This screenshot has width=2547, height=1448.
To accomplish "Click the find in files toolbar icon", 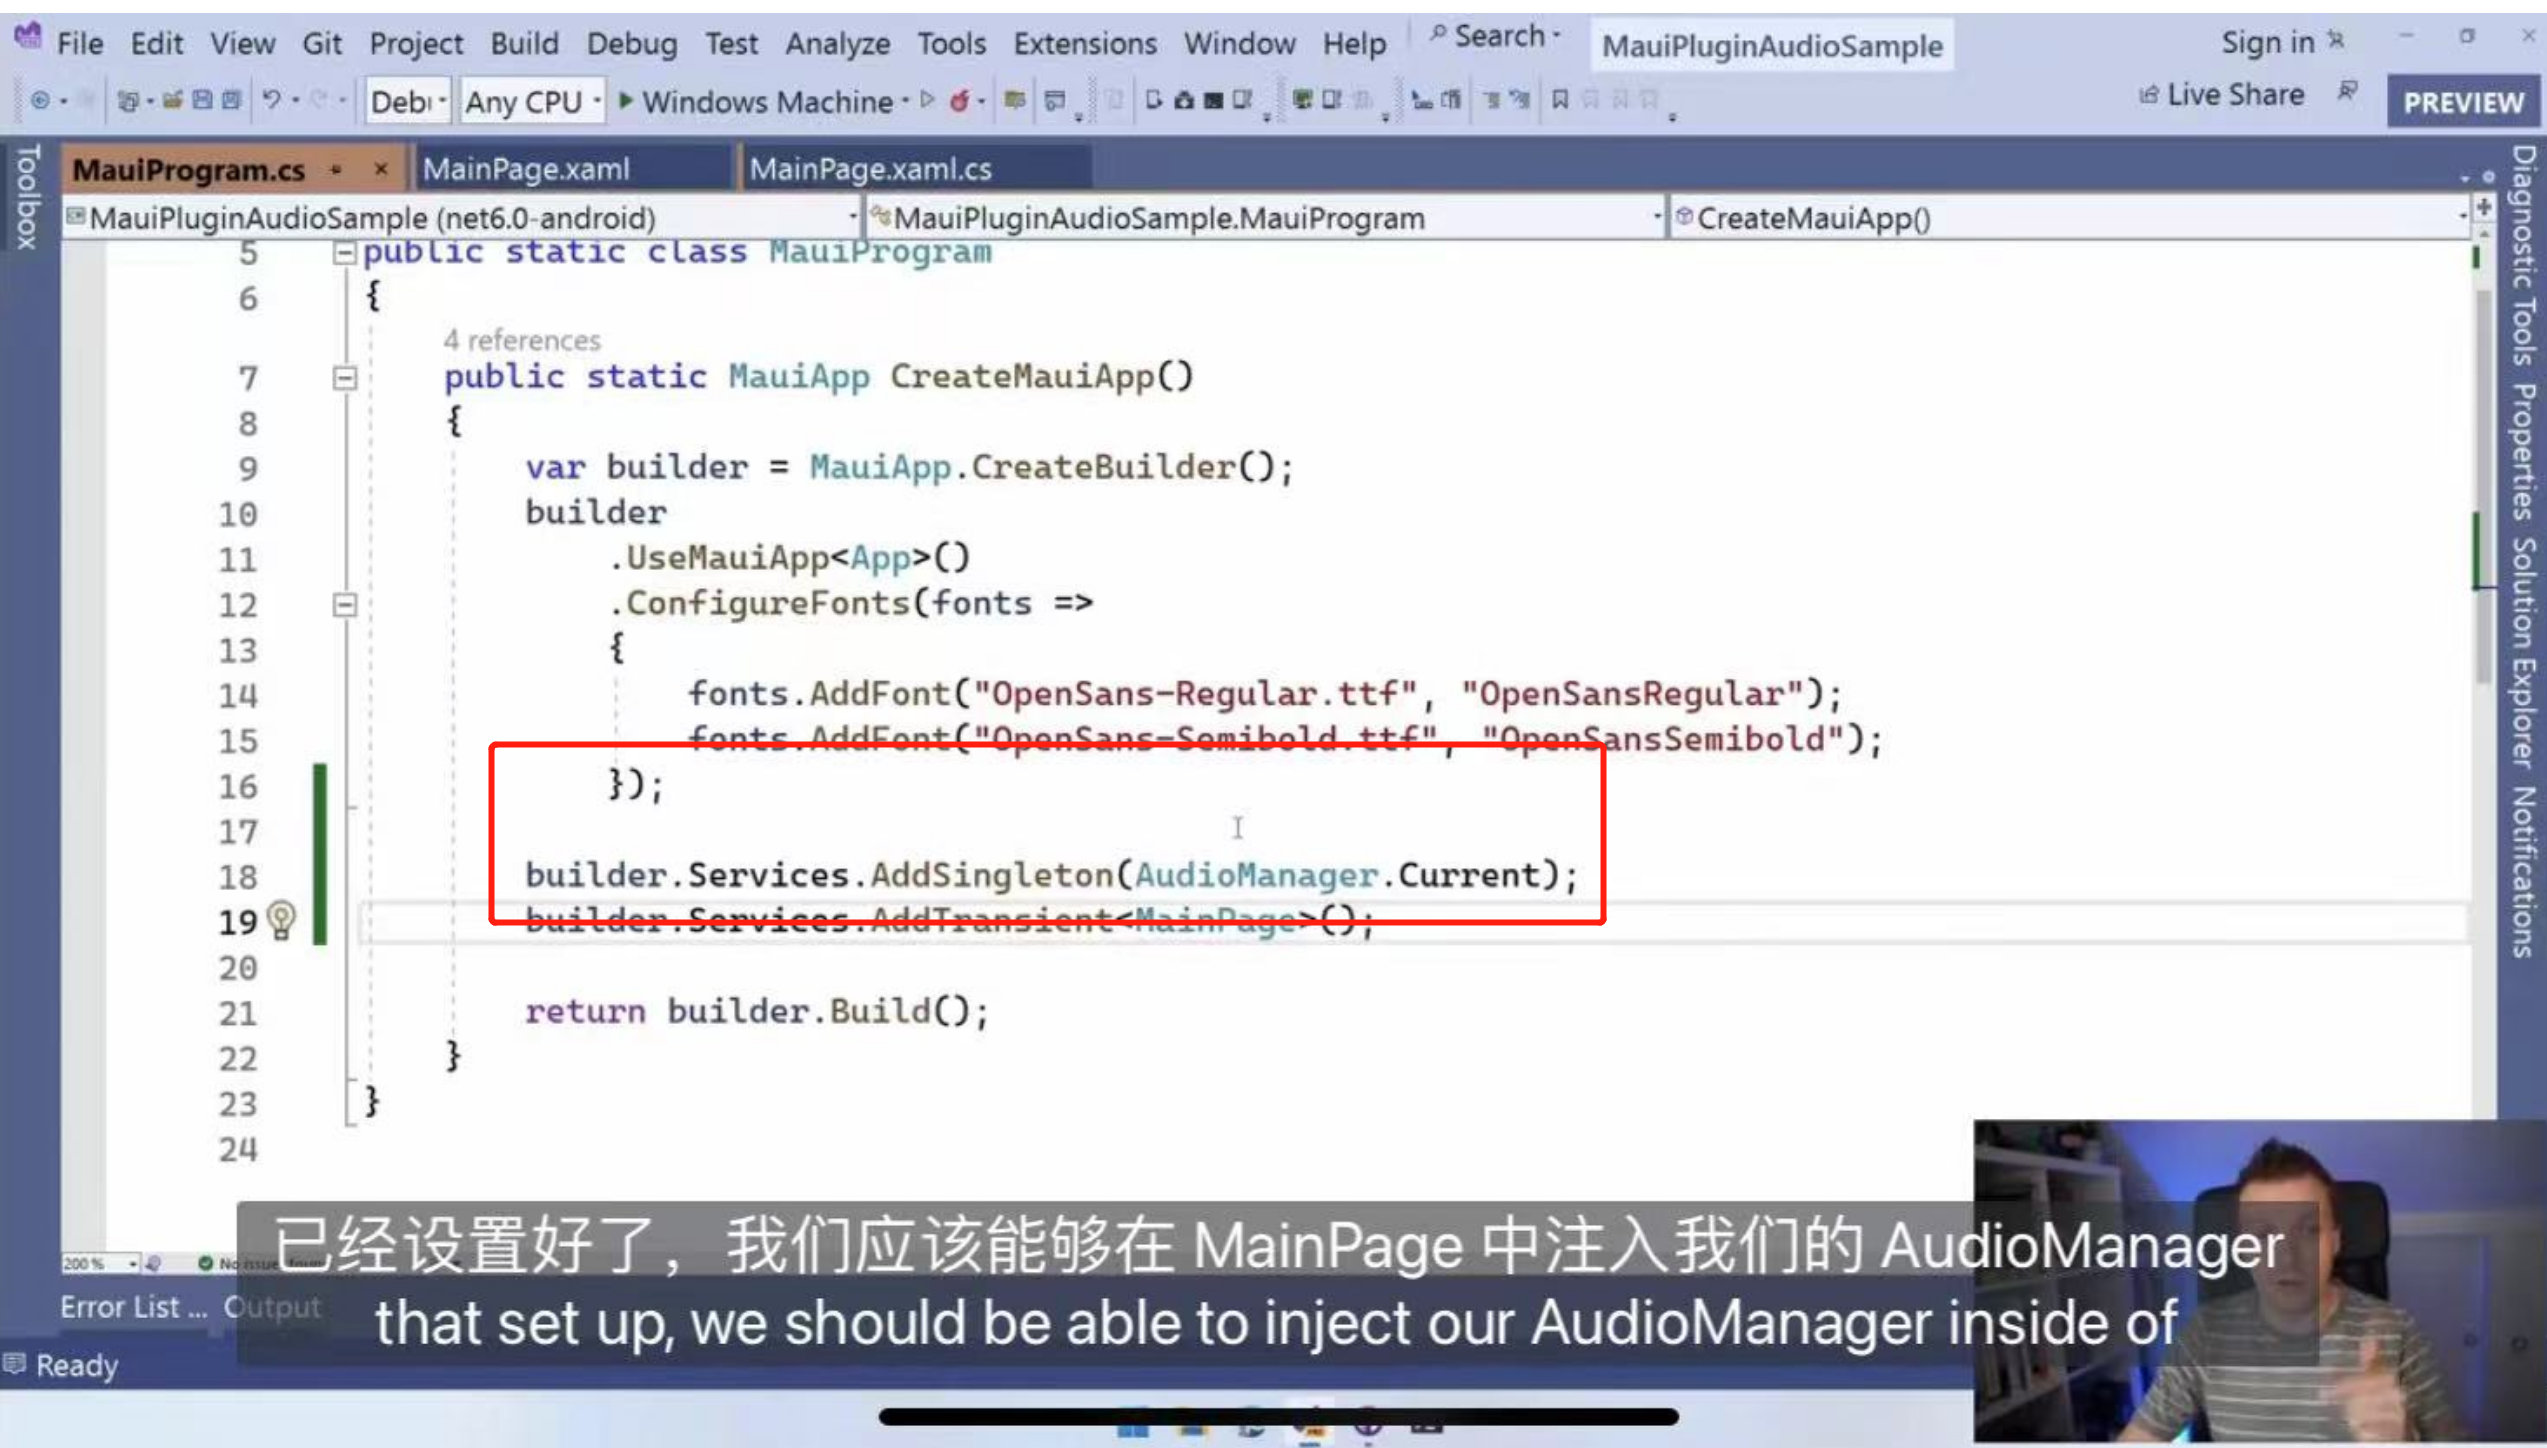I will (x=1014, y=100).
